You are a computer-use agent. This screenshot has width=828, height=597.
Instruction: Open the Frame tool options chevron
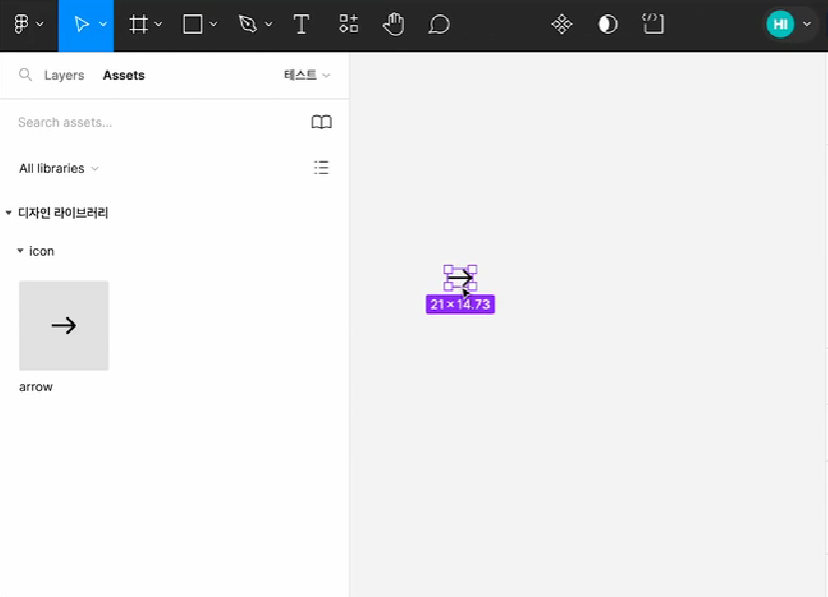[158, 24]
